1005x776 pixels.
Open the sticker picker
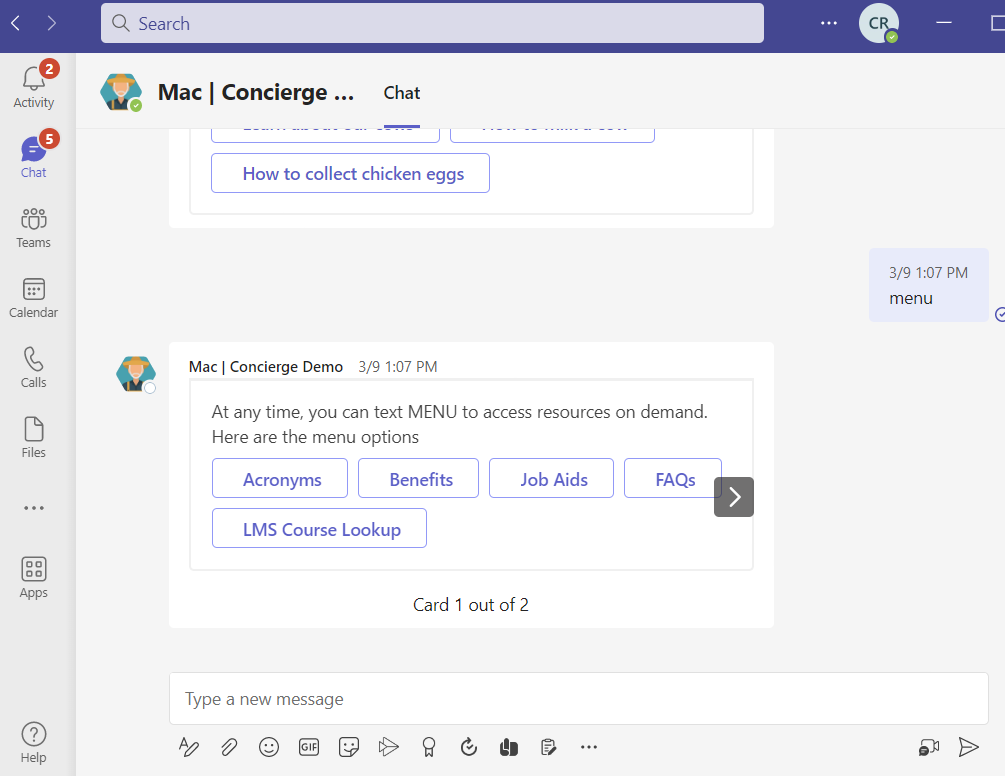pyautogui.click(x=349, y=747)
